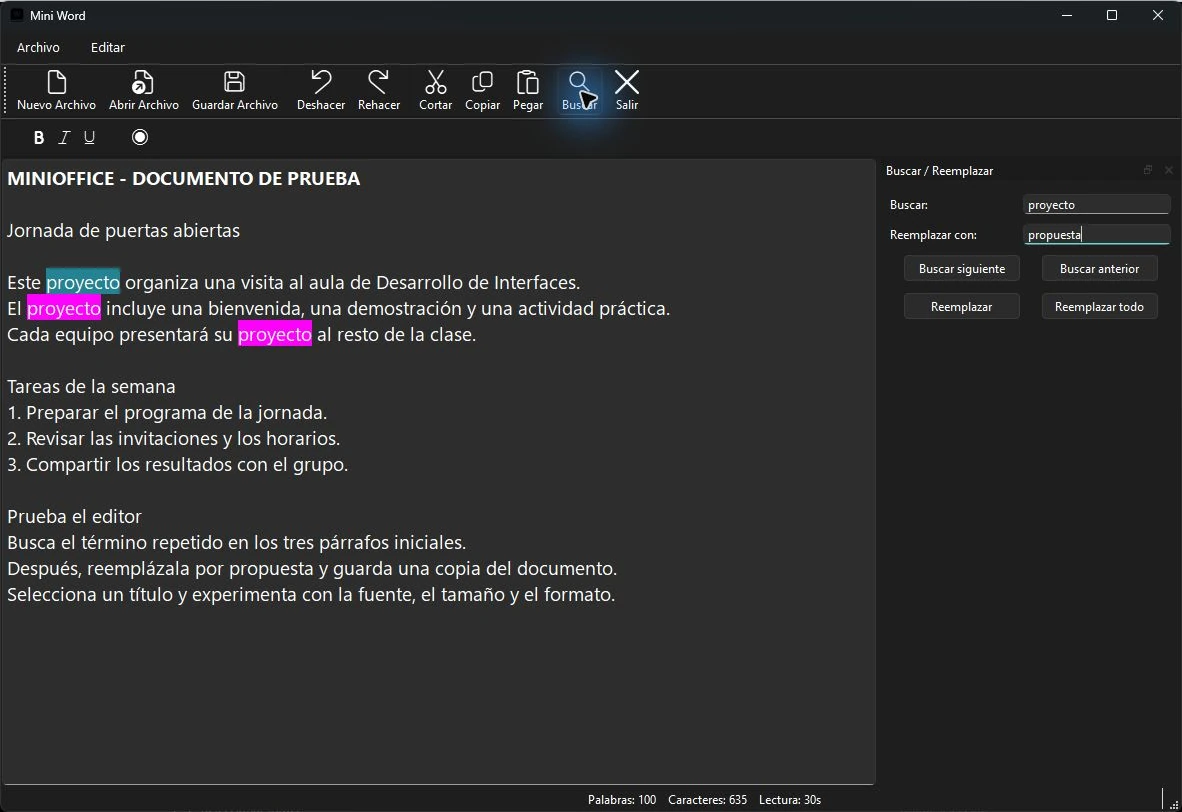
Task: Click the window resize grip at corner
Action: [x=1174, y=804]
